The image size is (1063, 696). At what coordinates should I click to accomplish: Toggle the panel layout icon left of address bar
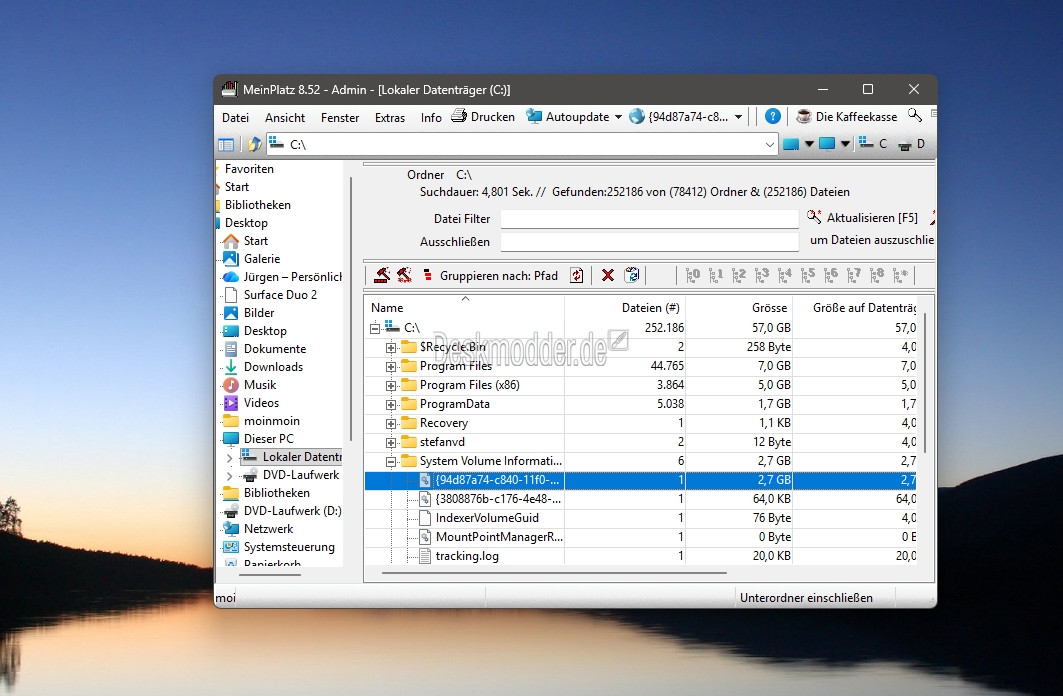point(226,144)
